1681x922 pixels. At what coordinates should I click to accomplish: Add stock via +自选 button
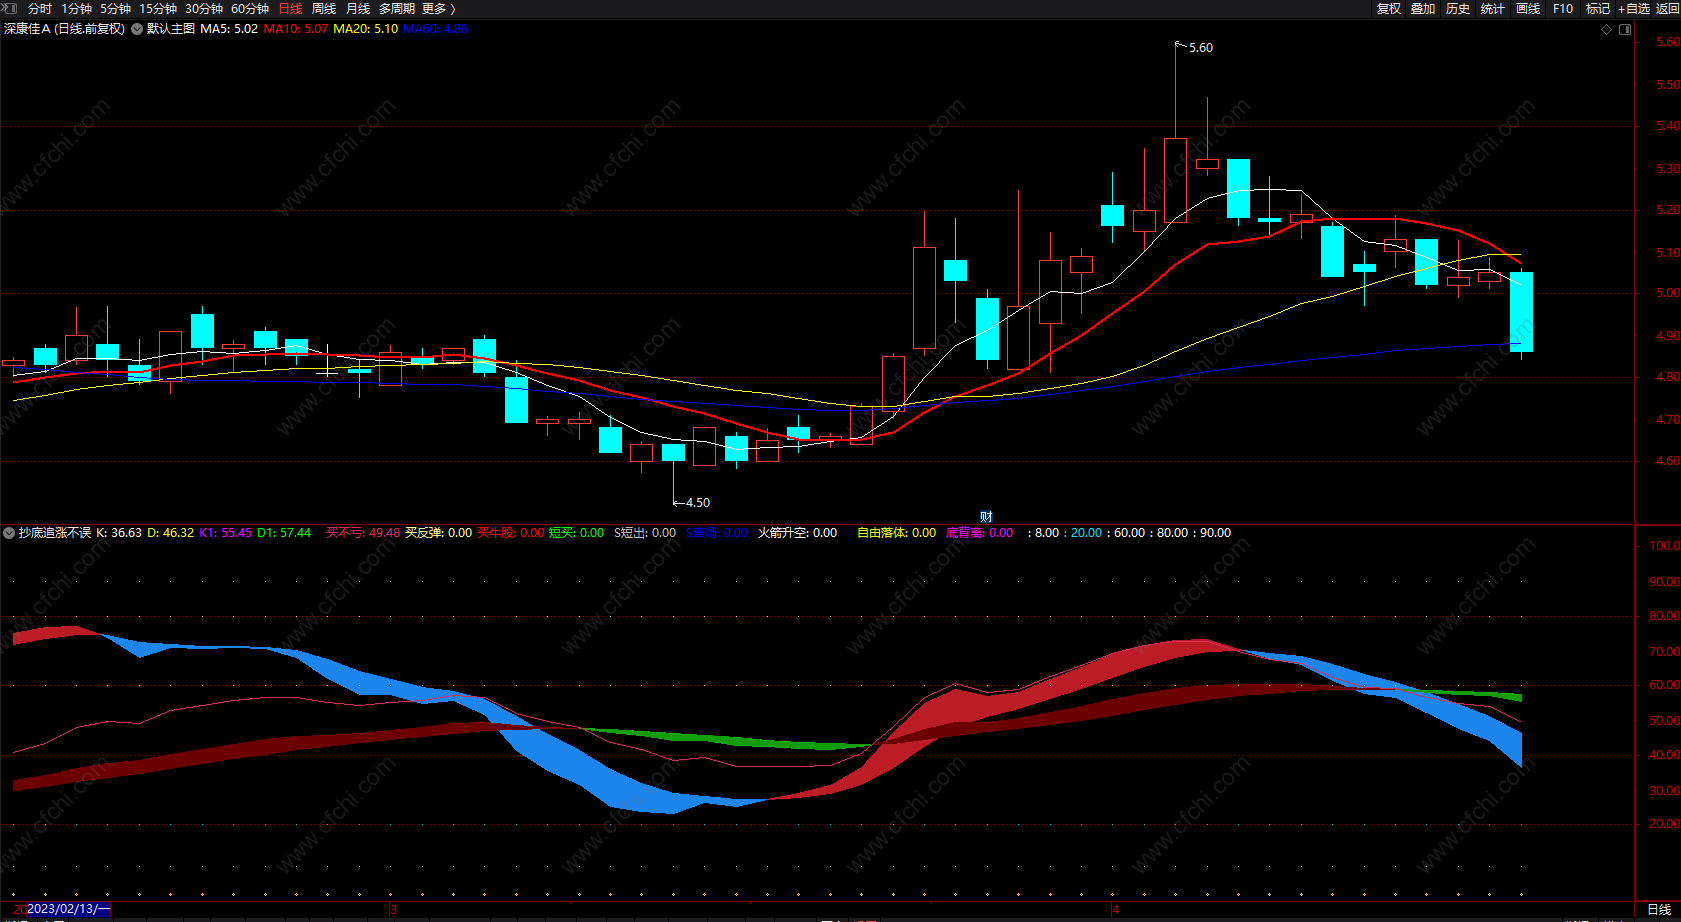pos(1634,9)
